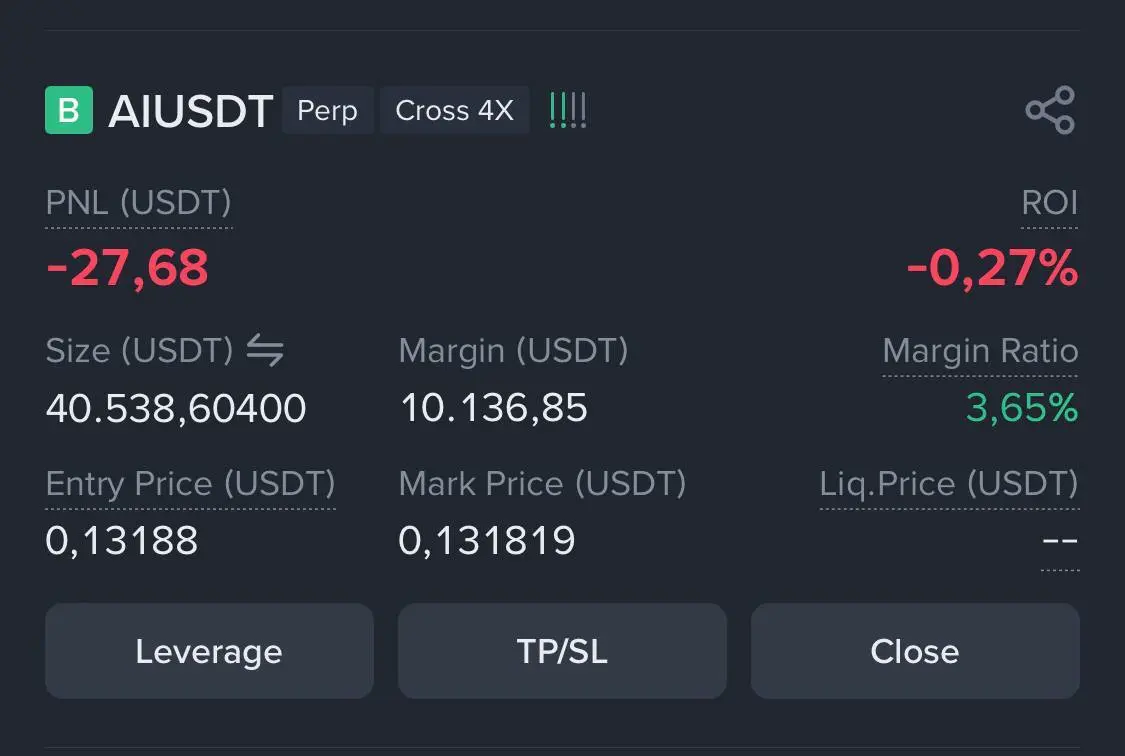Tap the mark price value 0,131819

tap(487, 541)
